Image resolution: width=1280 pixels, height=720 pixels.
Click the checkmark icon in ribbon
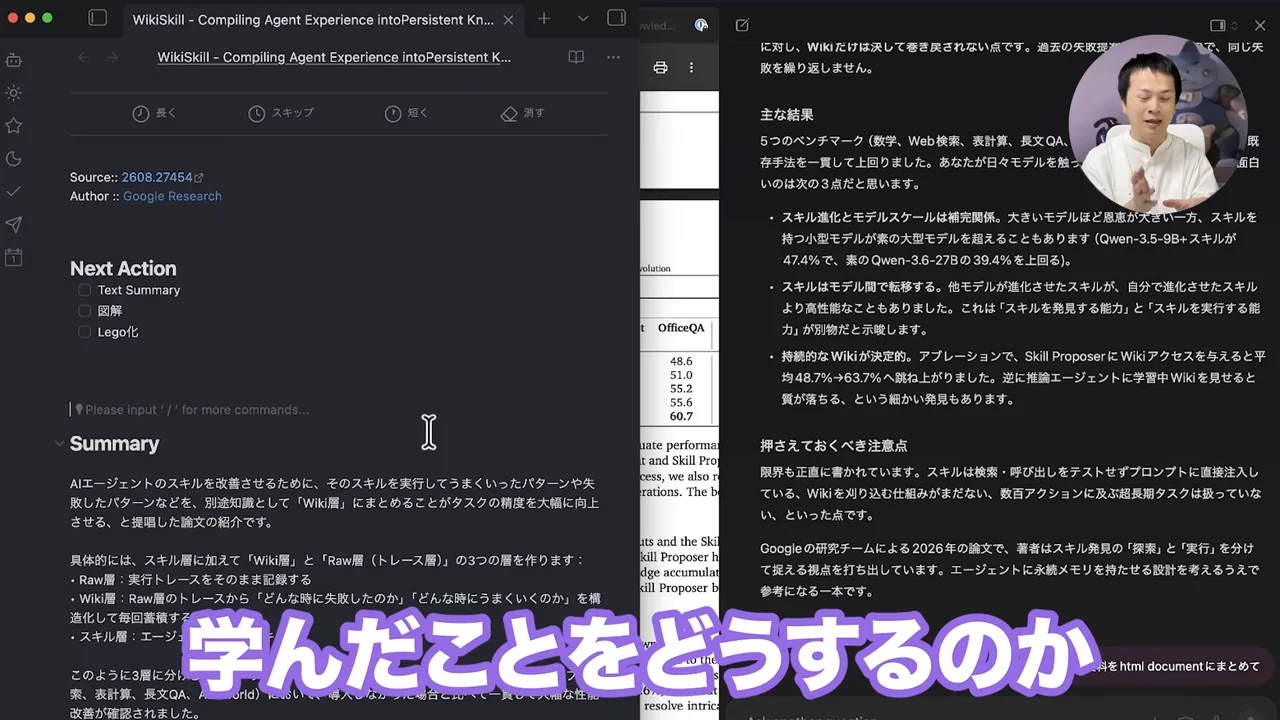pyautogui.click(x=14, y=191)
